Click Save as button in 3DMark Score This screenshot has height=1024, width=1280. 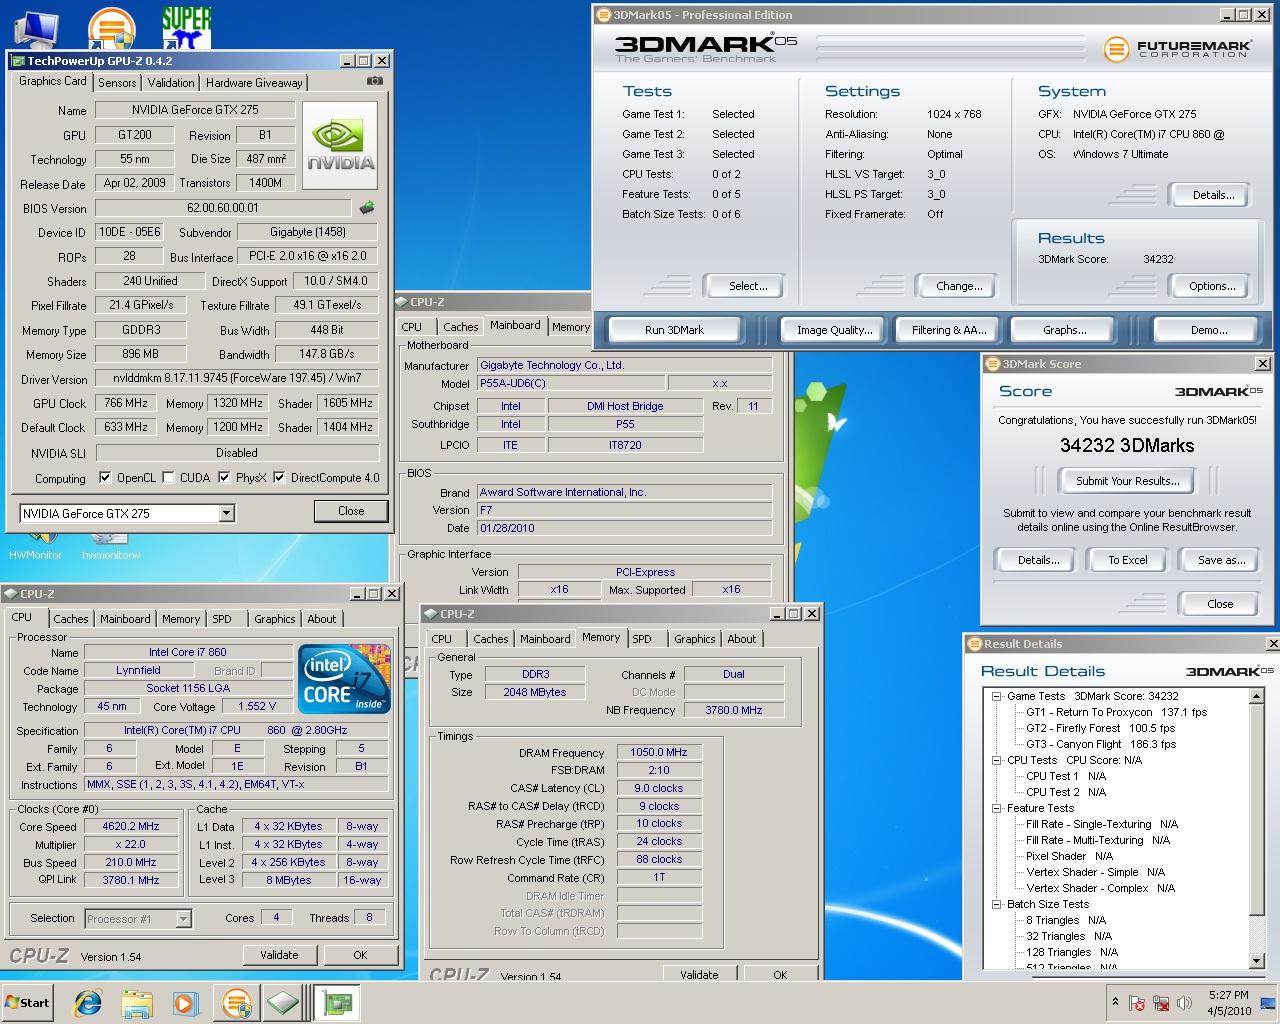pos(1221,560)
